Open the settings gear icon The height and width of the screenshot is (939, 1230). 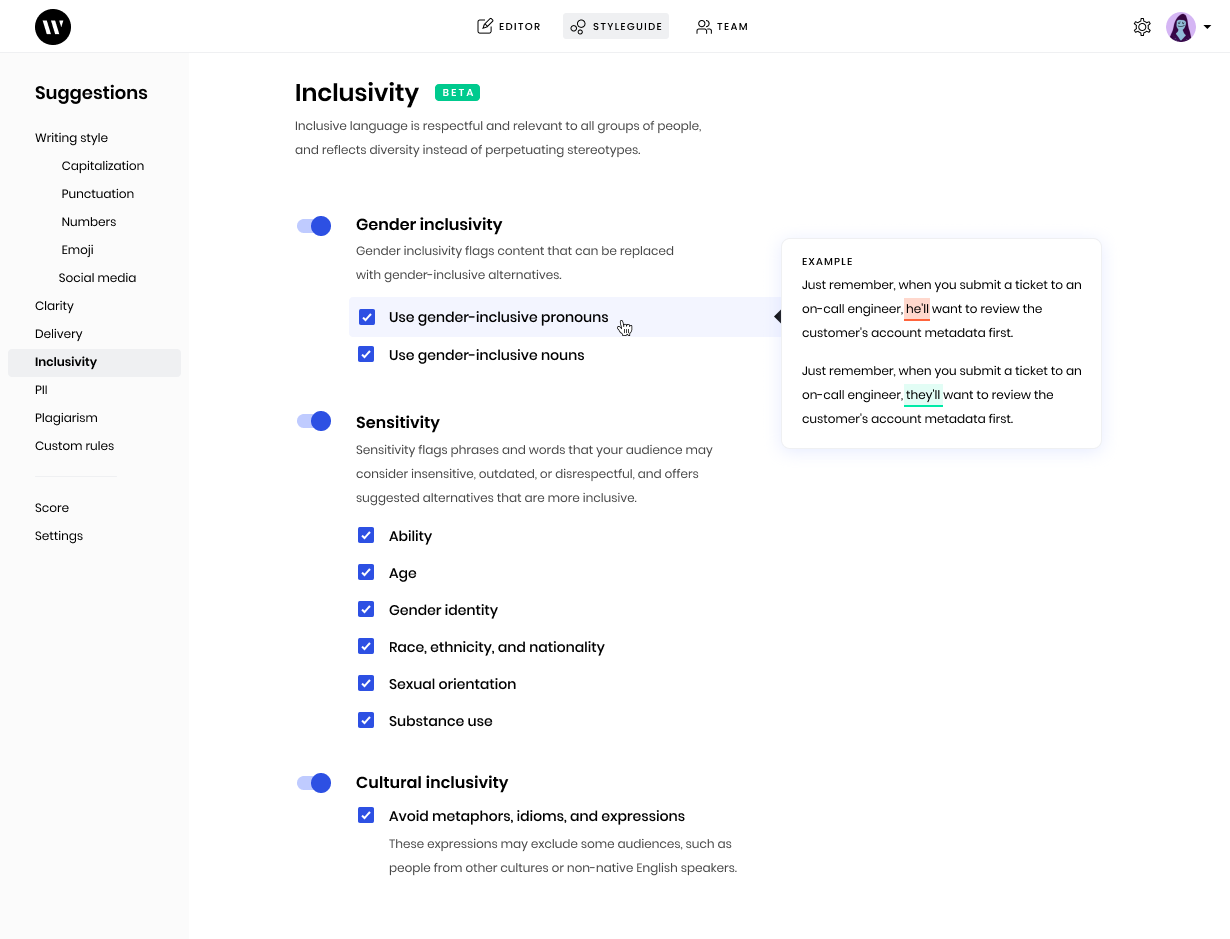1142,27
